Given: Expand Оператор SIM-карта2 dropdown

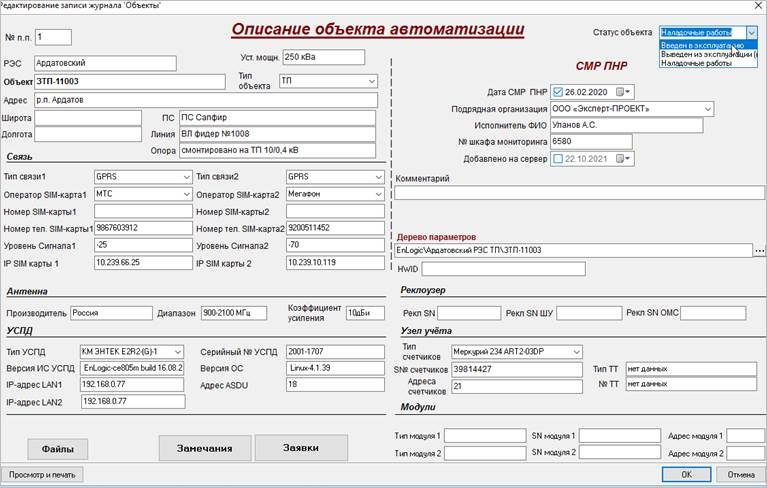Looking at the screenshot, I should pos(379,194).
